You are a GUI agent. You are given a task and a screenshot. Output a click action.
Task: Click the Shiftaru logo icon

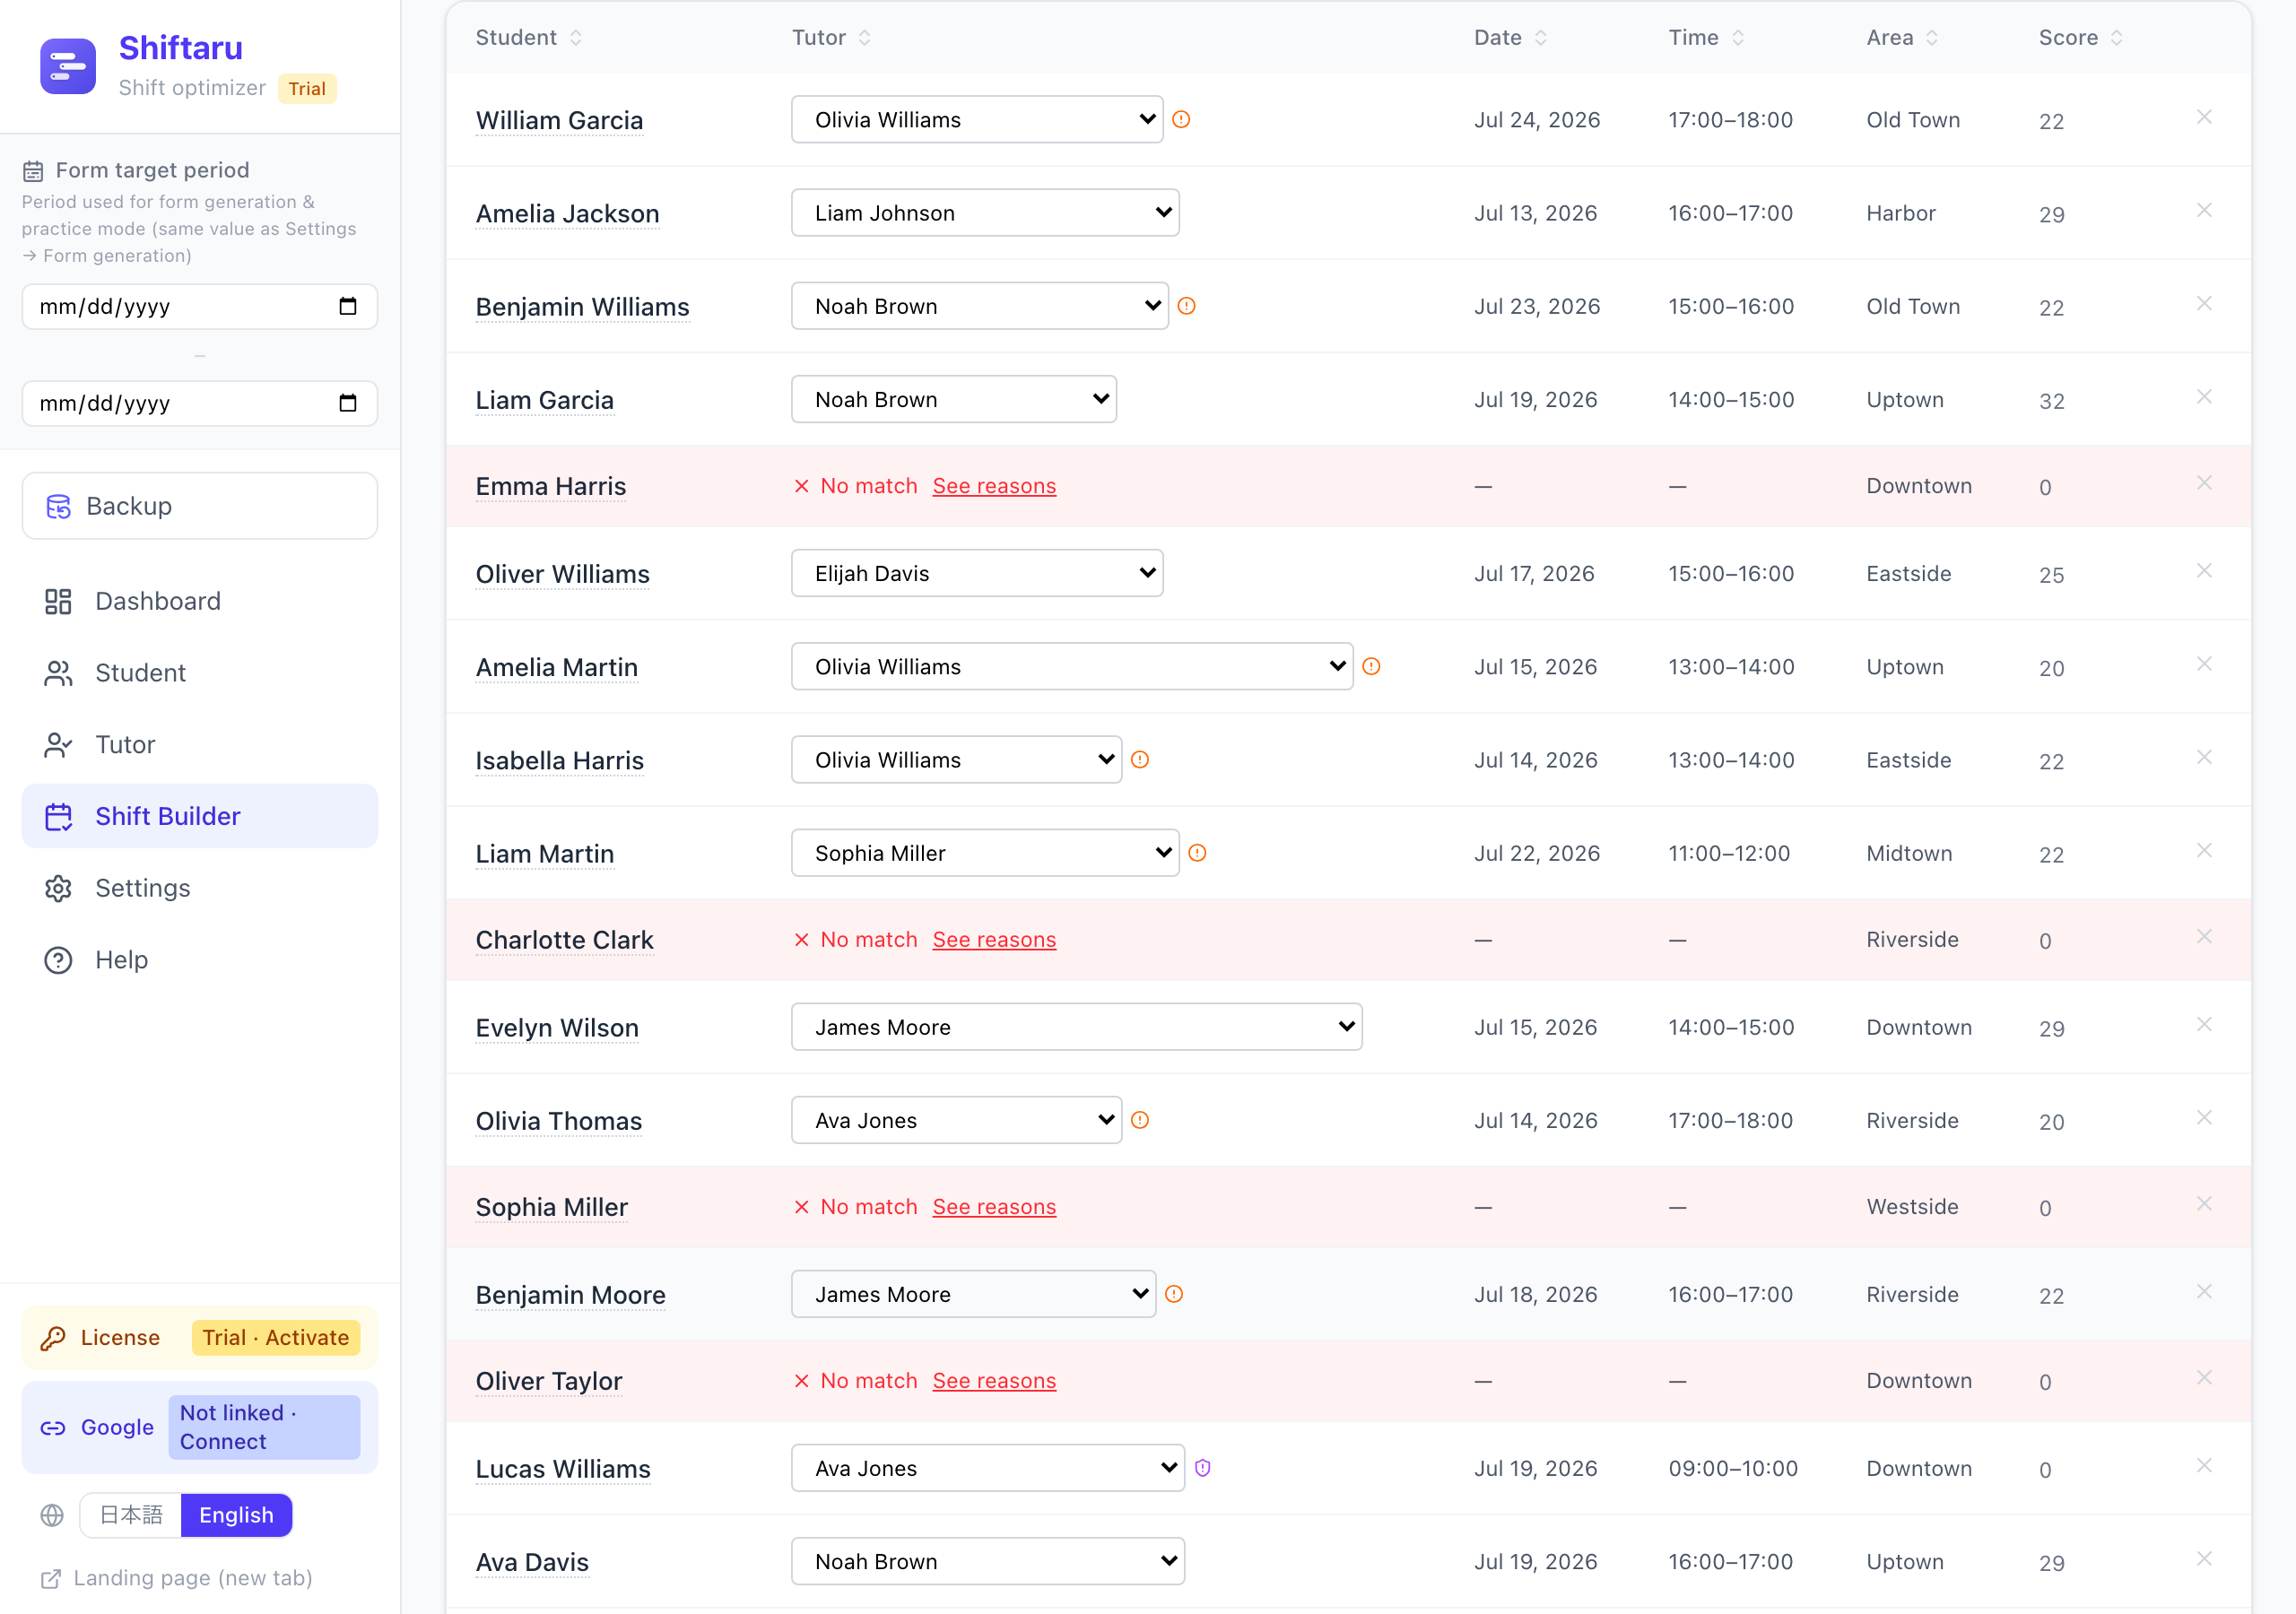(68, 66)
